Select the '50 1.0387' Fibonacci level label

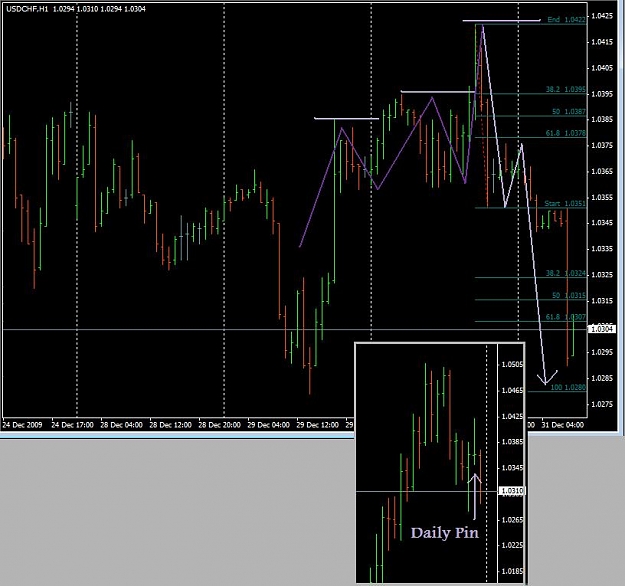point(568,112)
